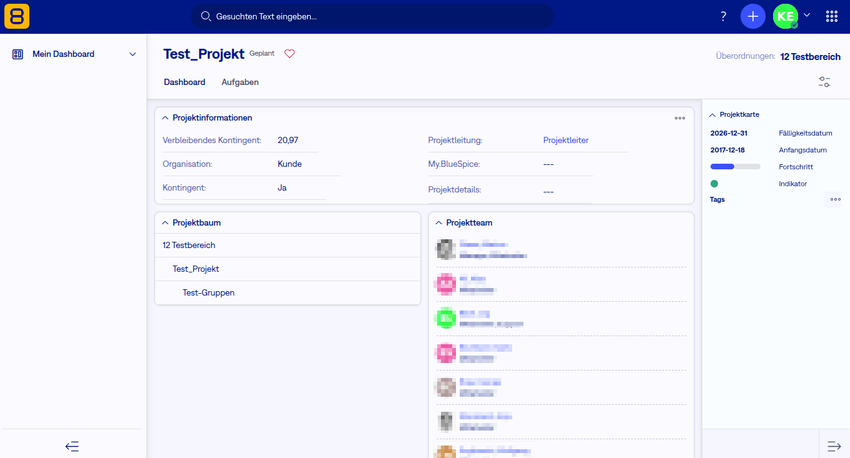Click the Geplant status label
The image size is (850, 458).
[x=262, y=54]
